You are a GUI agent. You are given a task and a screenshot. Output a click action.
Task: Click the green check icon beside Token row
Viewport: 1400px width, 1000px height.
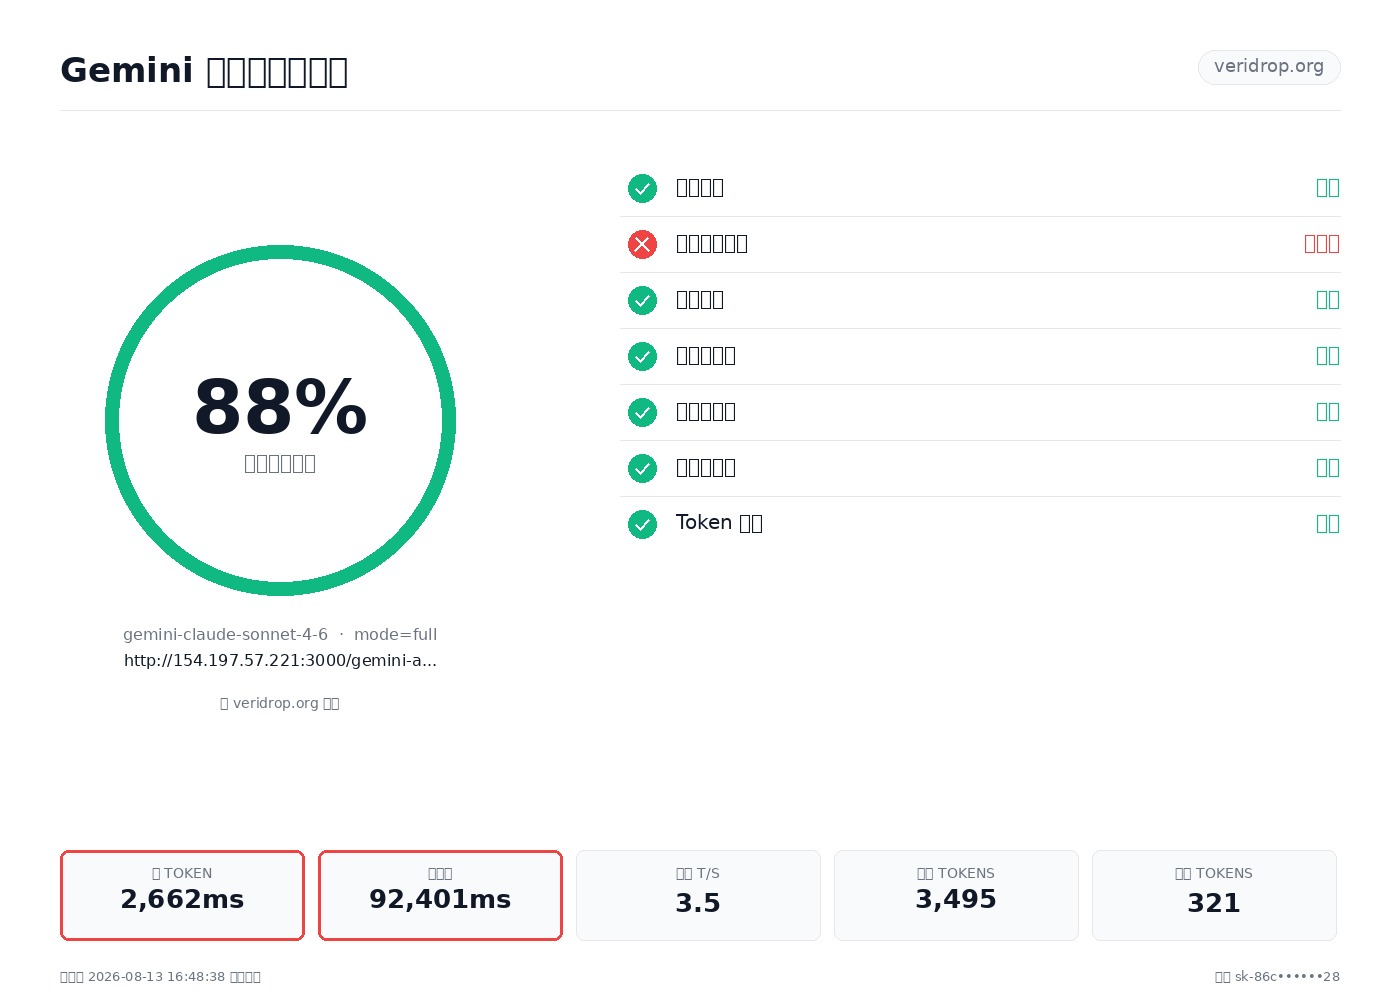pyautogui.click(x=642, y=524)
